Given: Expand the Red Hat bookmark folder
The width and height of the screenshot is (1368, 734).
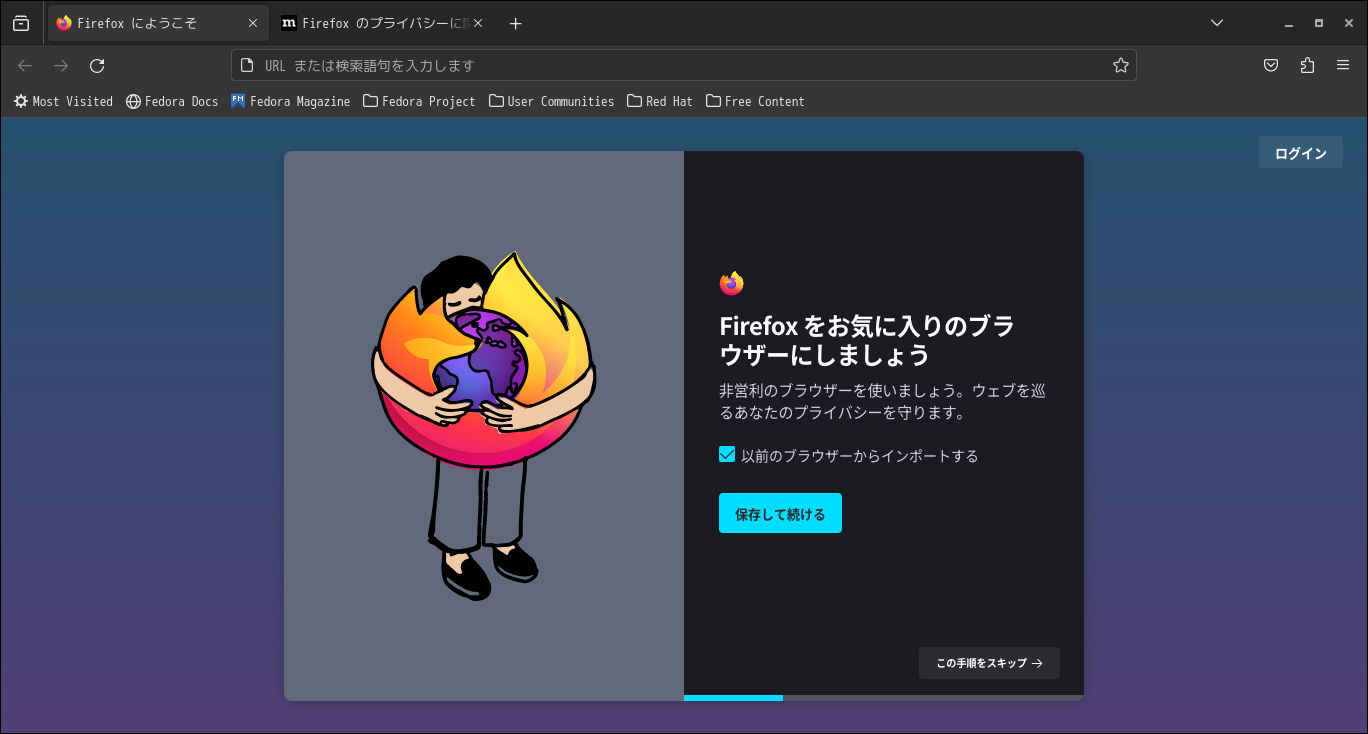Looking at the screenshot, I should coord(660,101).
